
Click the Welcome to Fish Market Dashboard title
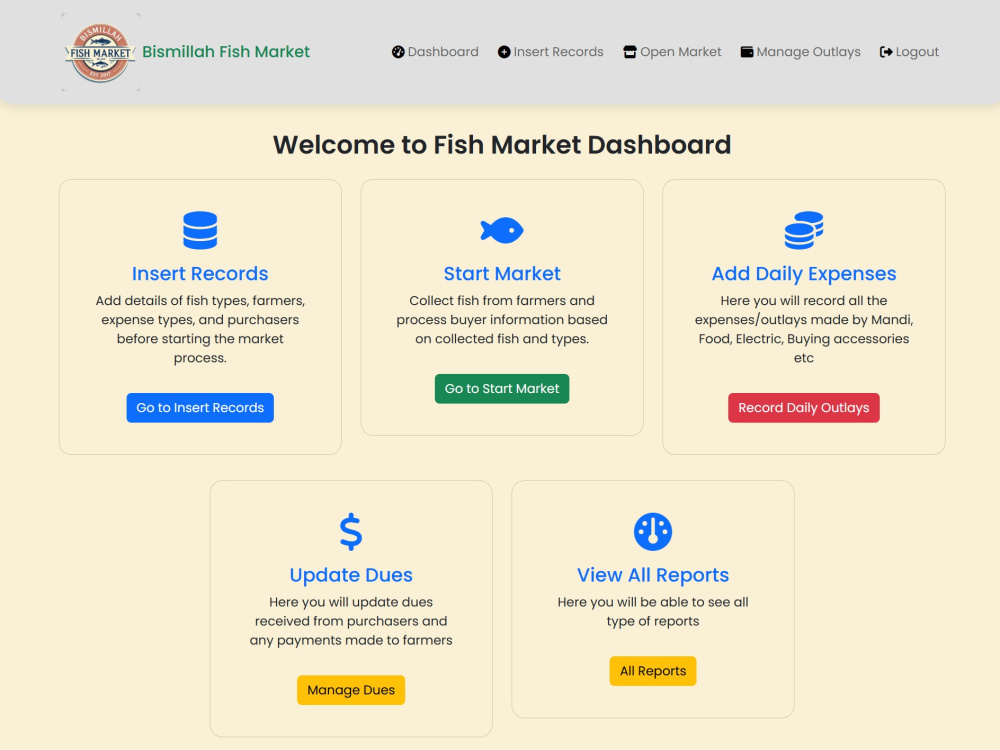click(x=502, y=145)
